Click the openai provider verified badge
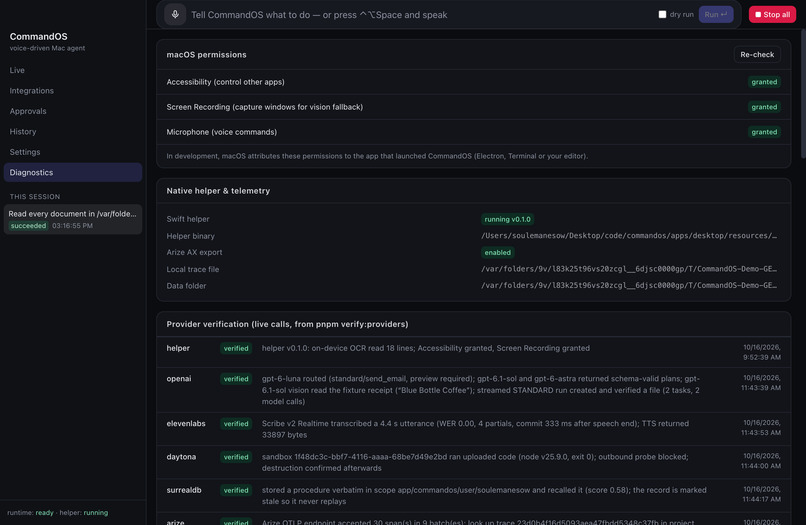This screenshot has height=525, width=806. pyautogui.click(x=236, y=378)
